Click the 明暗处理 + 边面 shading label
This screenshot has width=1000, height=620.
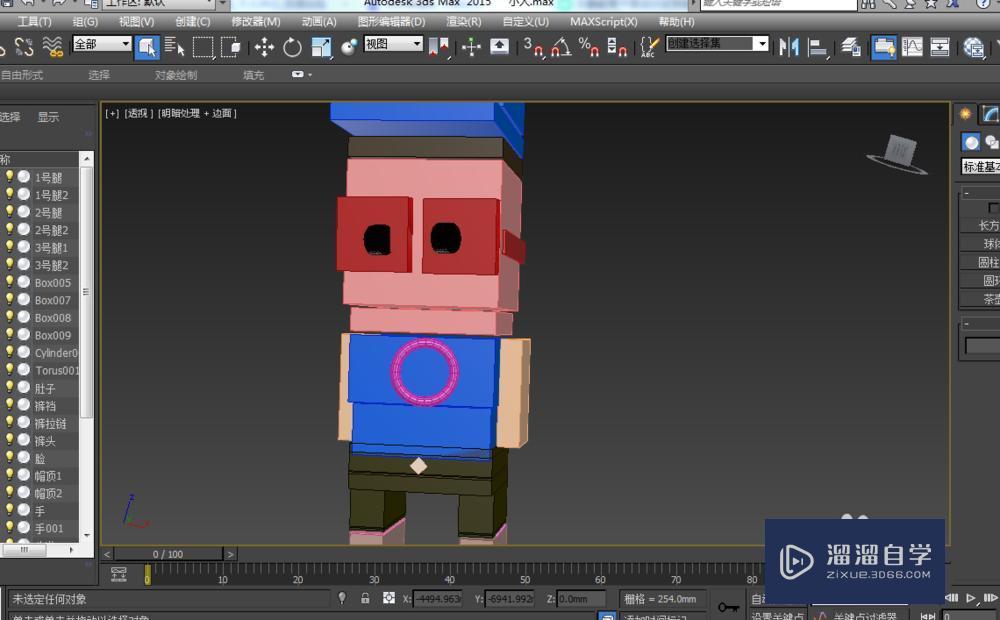pos(198,113)
